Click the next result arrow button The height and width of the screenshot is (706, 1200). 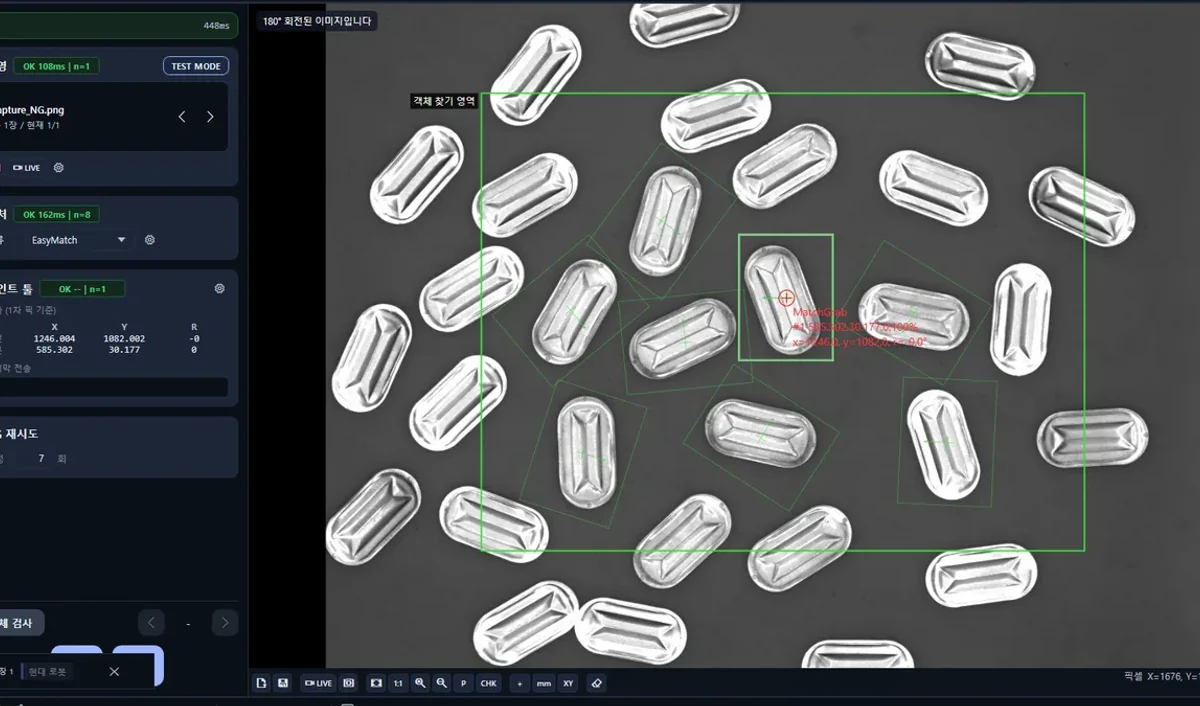(x=225, y=623)
